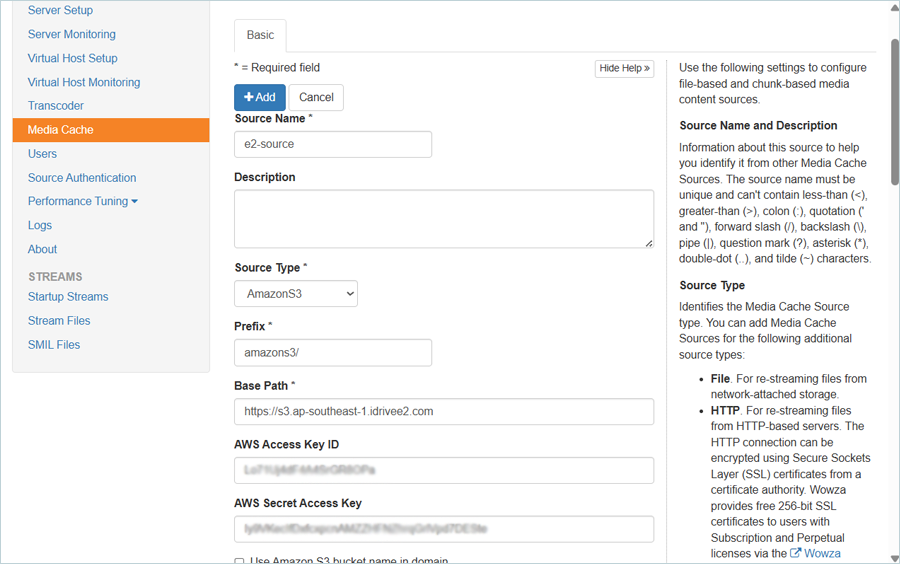Select Media Cache menu item
The width and height of the screenshot is (900, 564).
coord(111,130)
